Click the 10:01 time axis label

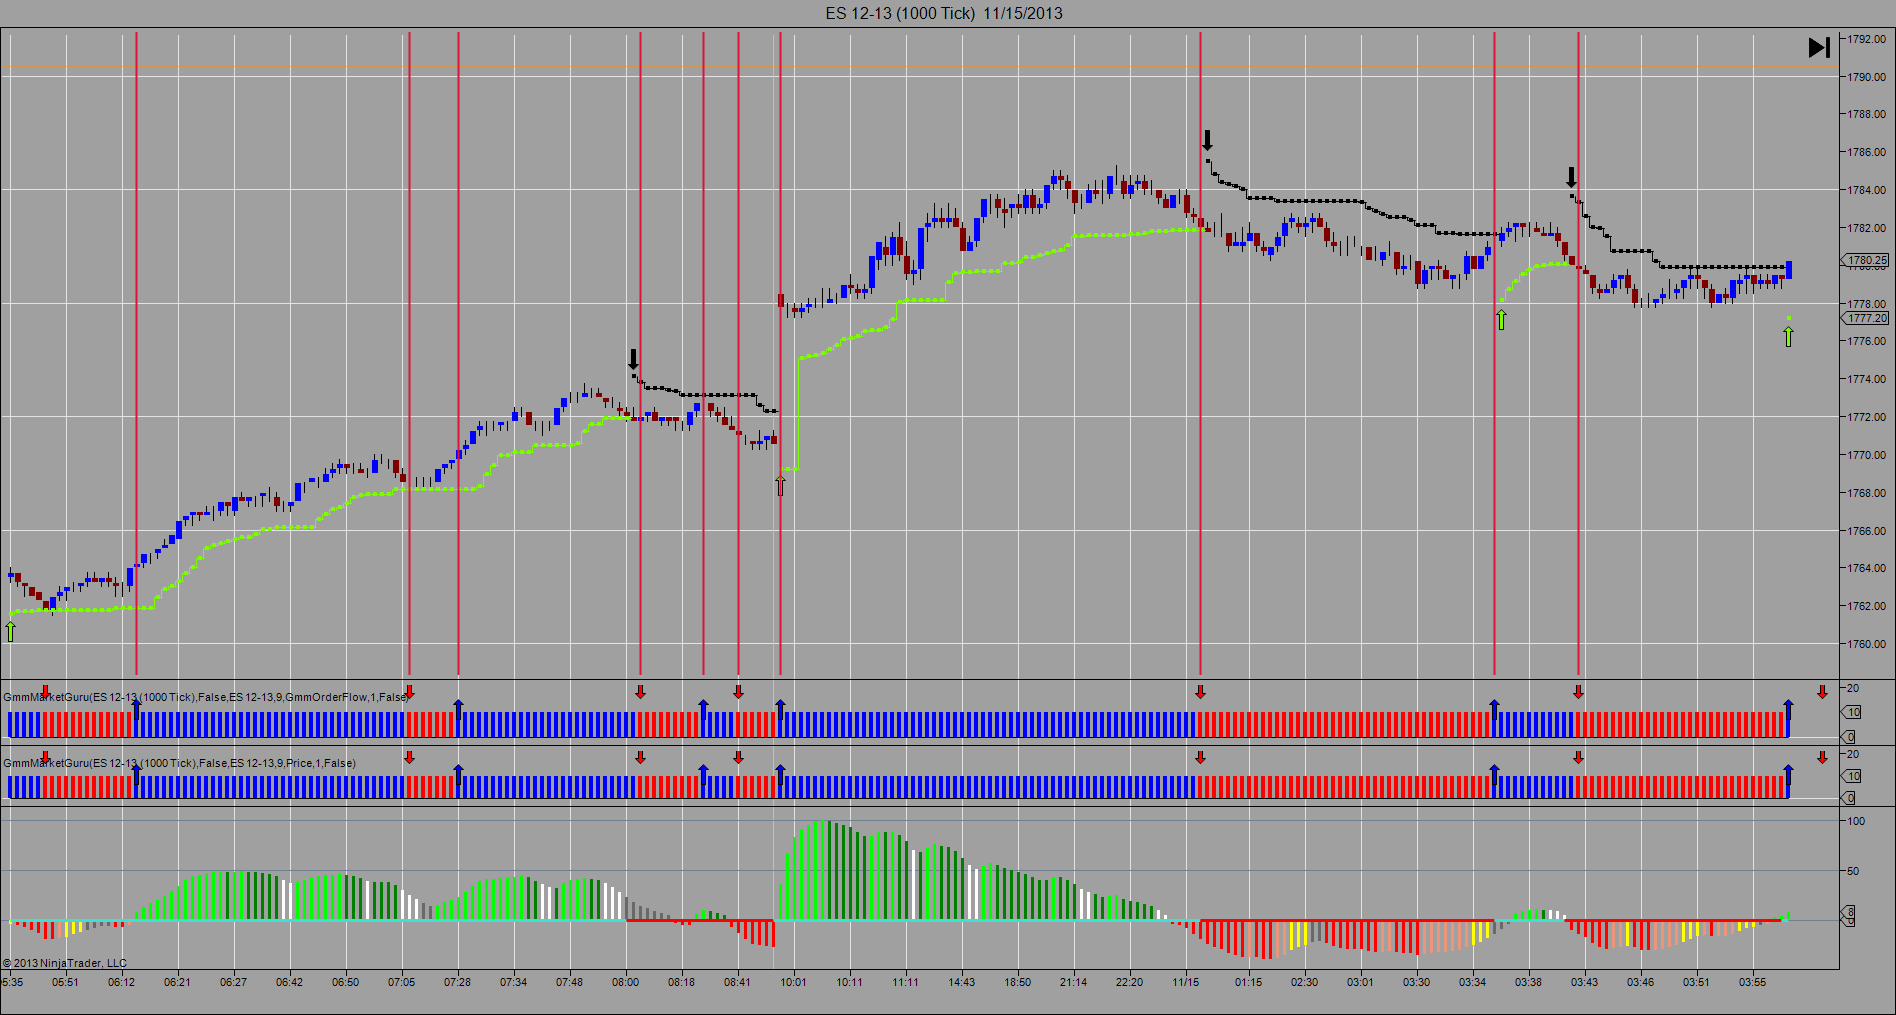coord(794,983)
